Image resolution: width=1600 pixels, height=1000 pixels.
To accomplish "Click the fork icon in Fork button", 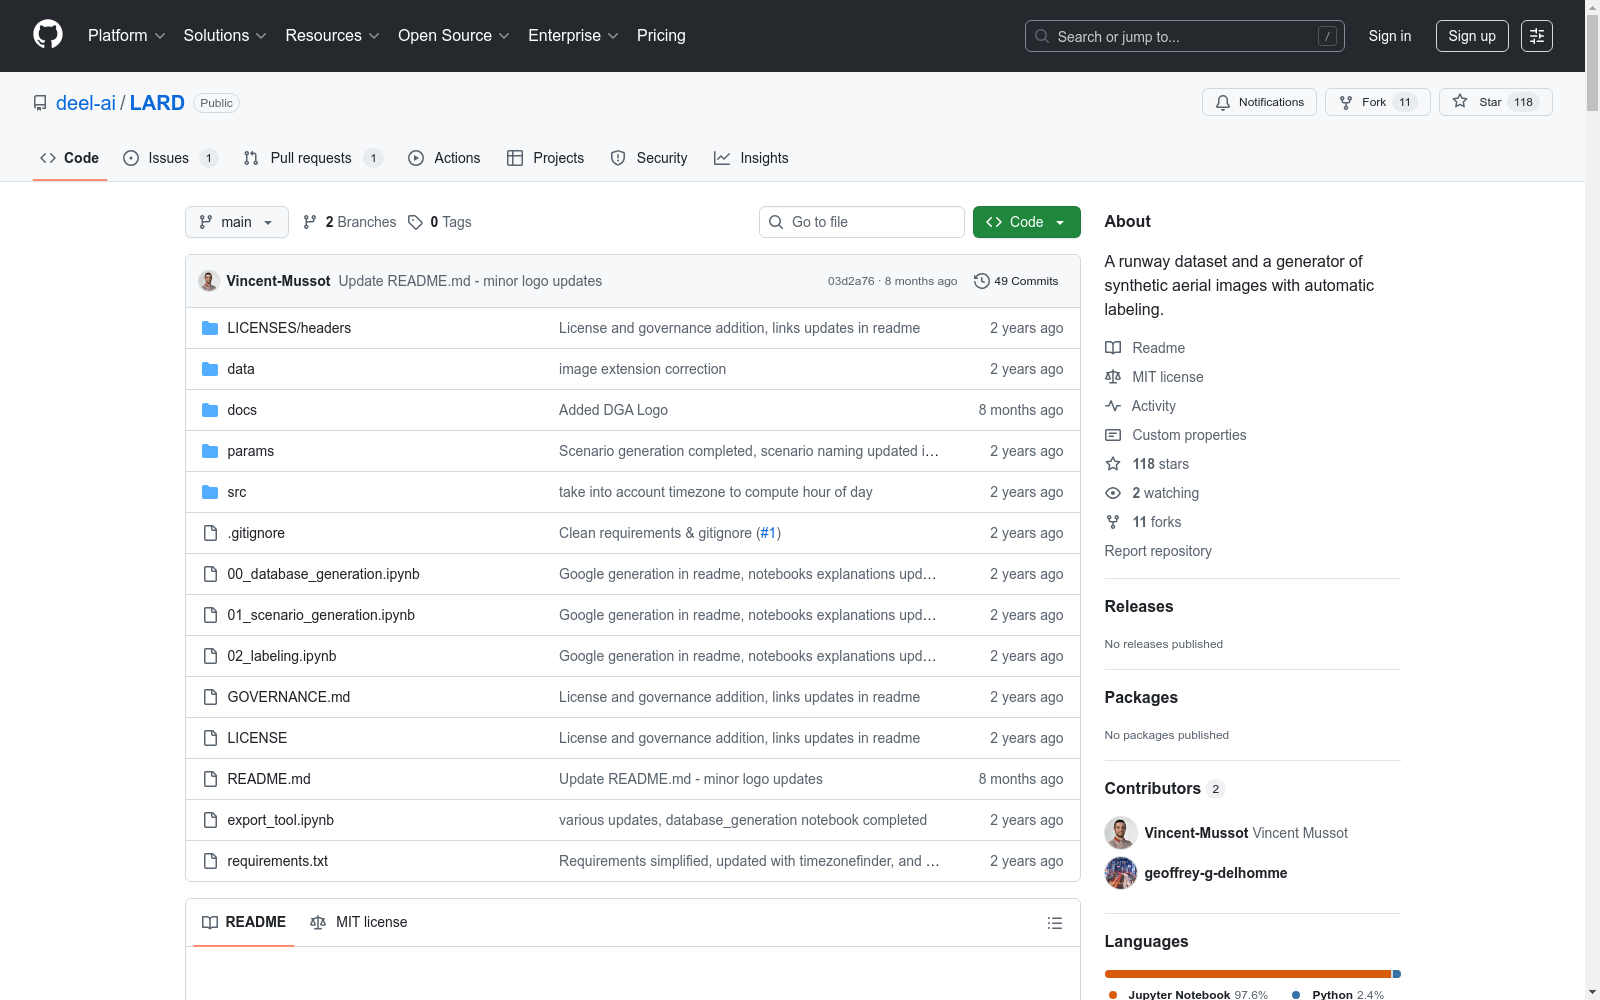I will pyautogui.click(x=1346, y=102).
